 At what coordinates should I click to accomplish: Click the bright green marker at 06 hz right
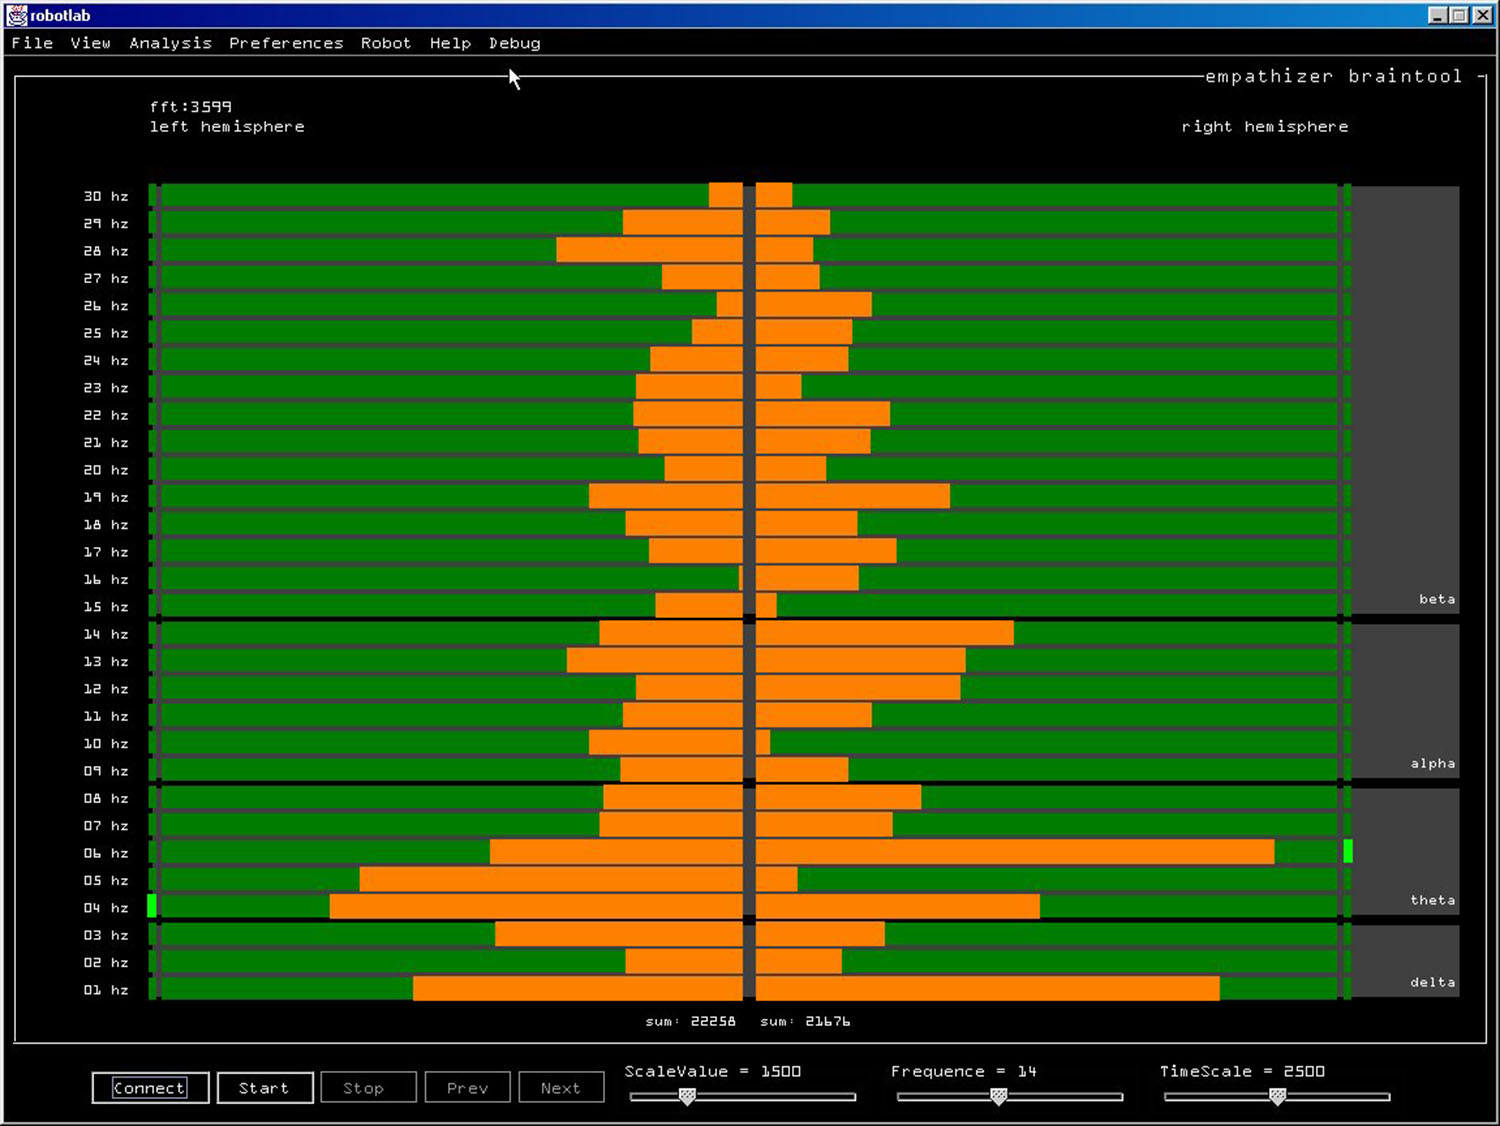tap(1348, 852)
